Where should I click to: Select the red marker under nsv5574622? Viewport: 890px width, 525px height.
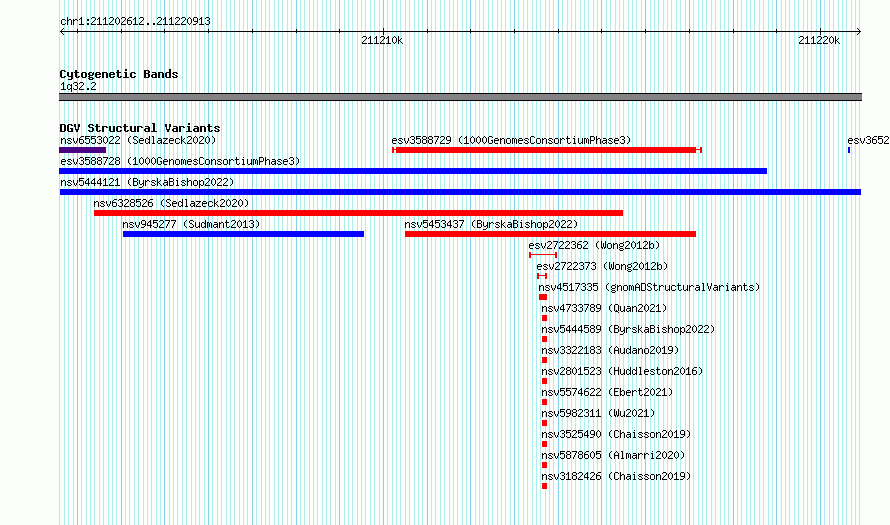(544, 402)
